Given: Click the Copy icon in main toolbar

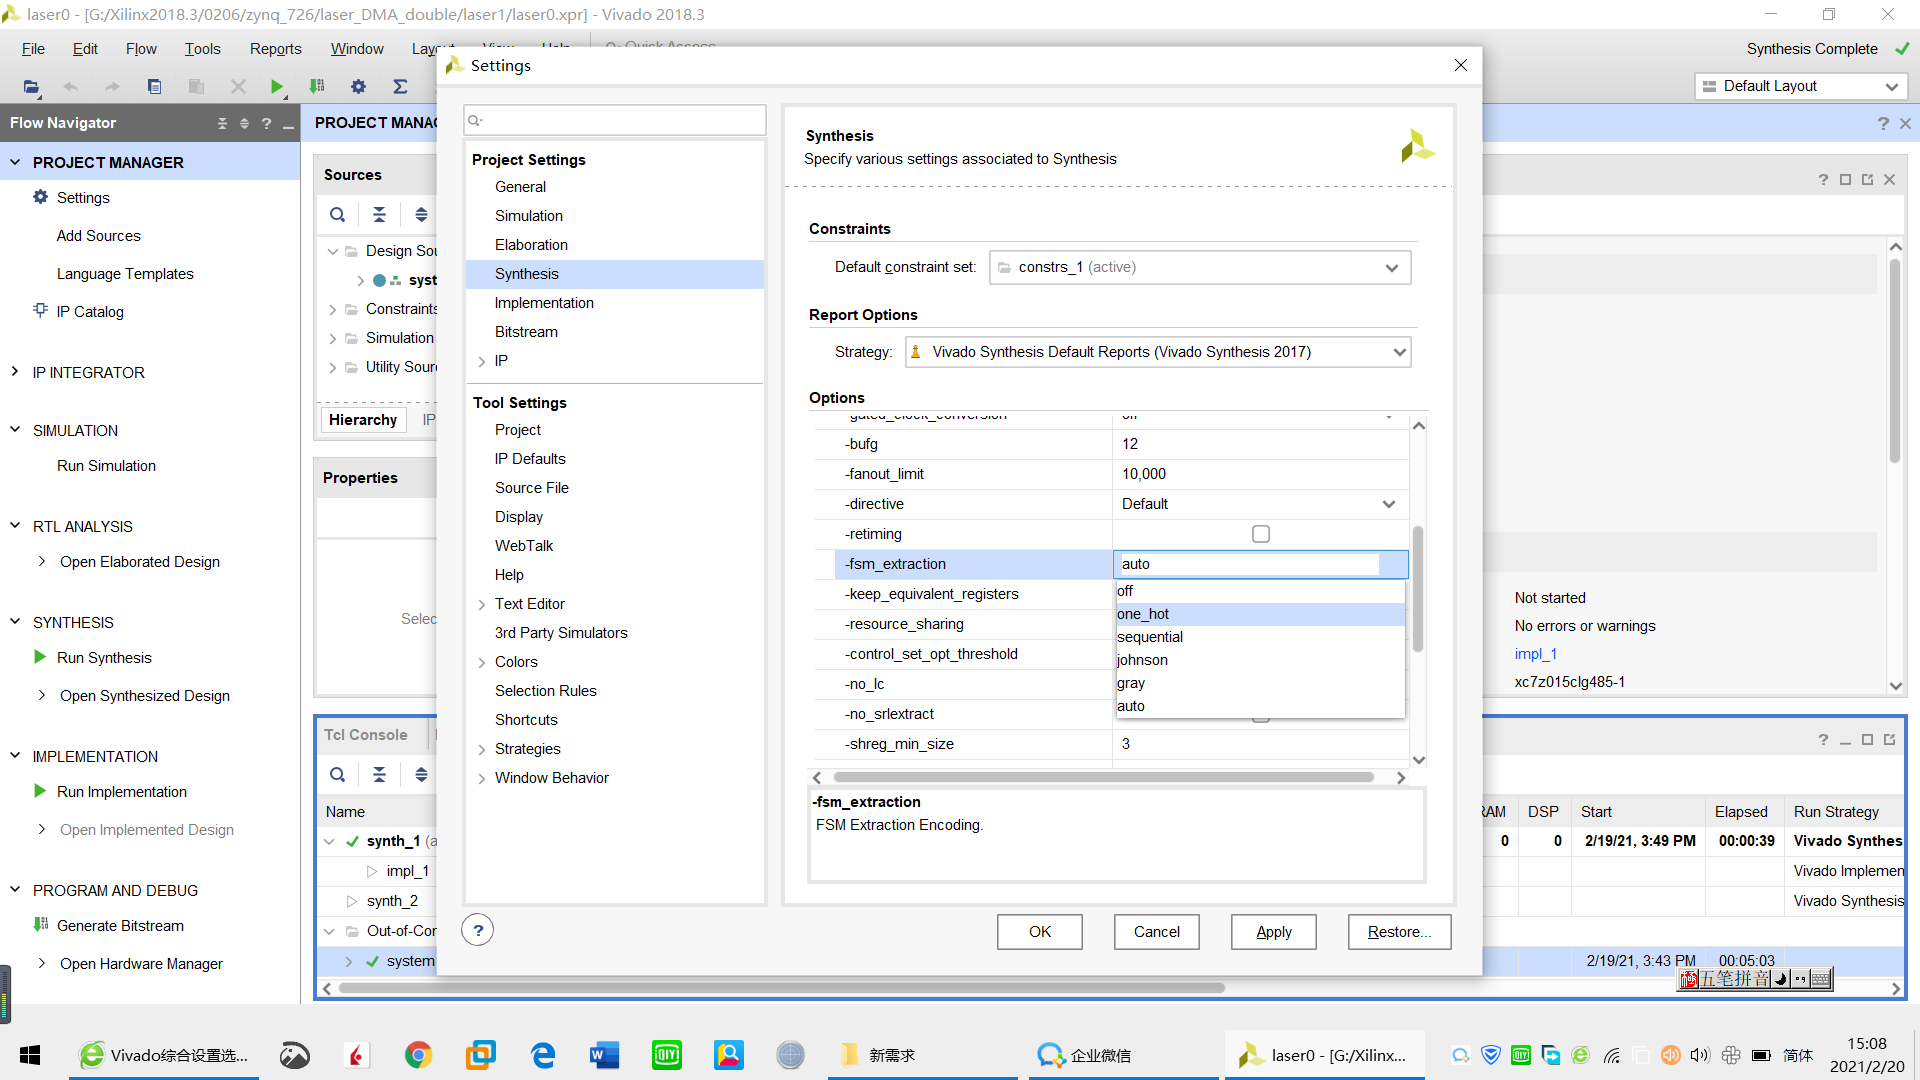Looking at the screenshot, I should pyautogui.click(x=154, y=87).
